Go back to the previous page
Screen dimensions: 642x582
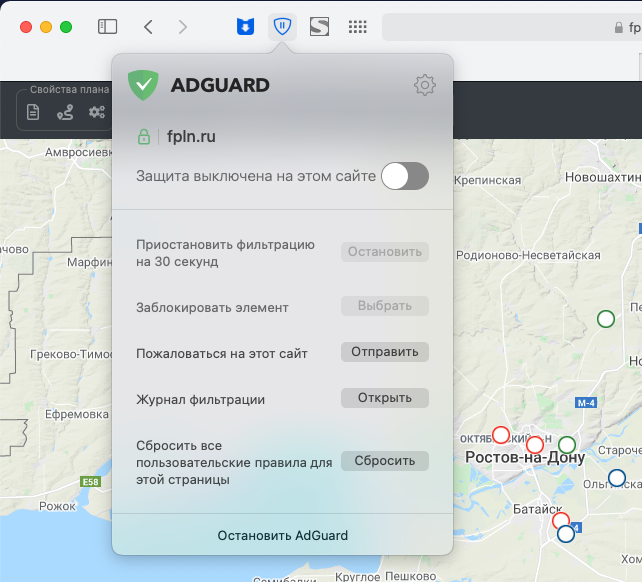click(148, 27)
